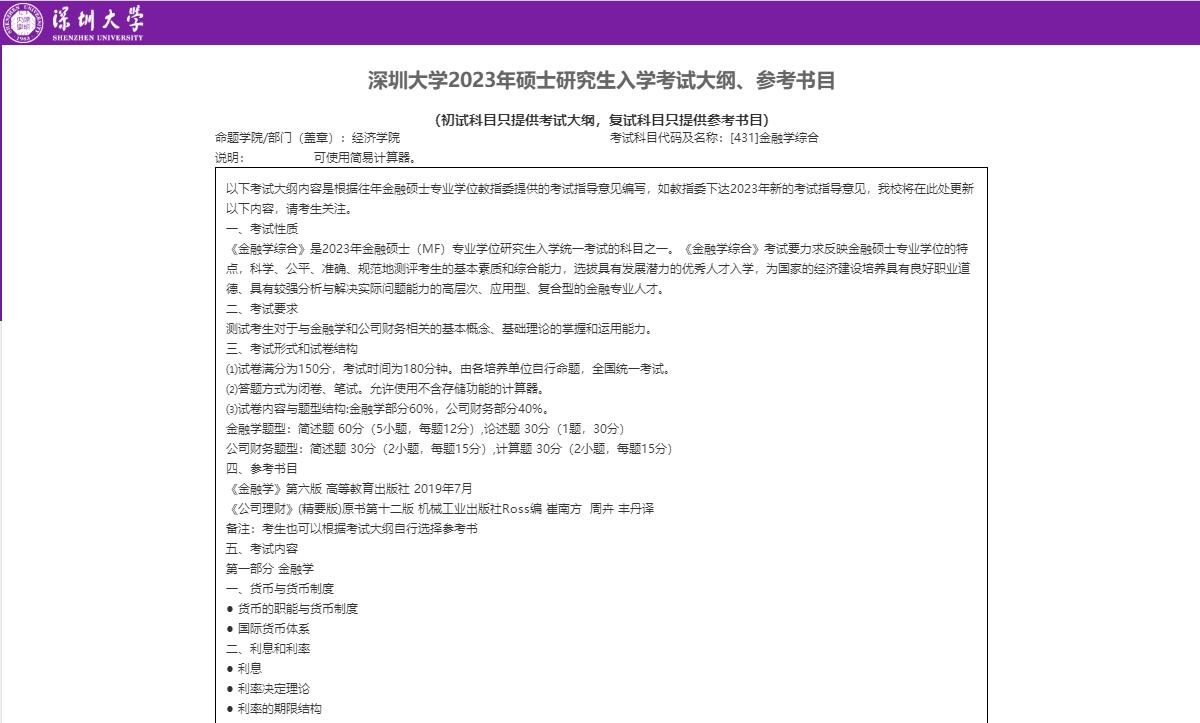This screenshot has height=723, width=1200.
Task: Click paragraph beginning 《金融学综合》是2023年金融硕士
Action: (x=600, y=269)
